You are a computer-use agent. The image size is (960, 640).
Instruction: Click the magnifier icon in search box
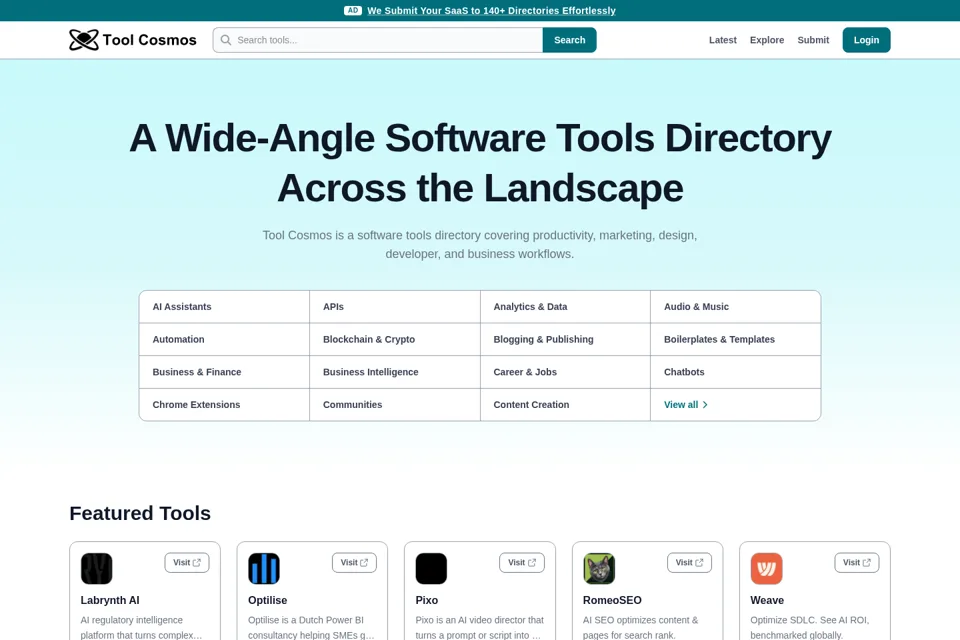[226, 40]
